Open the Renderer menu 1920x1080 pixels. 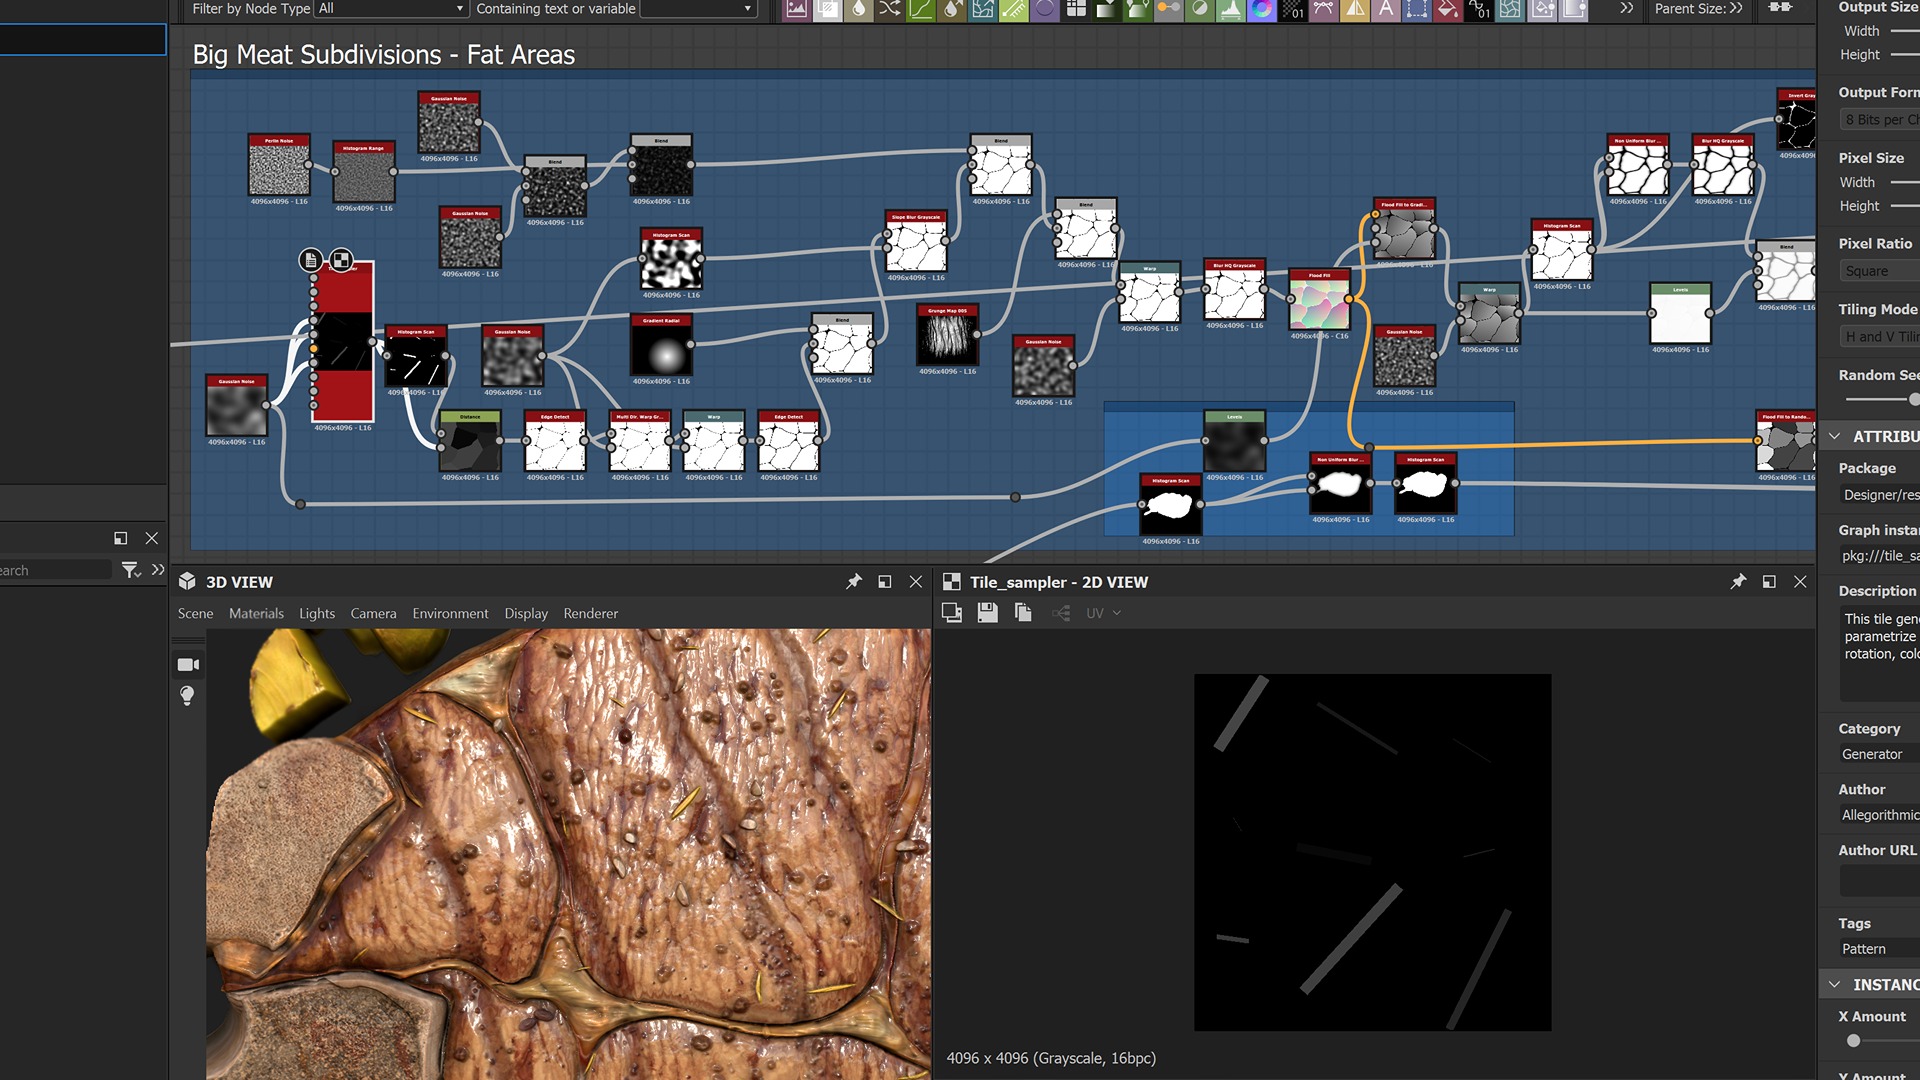590,613
